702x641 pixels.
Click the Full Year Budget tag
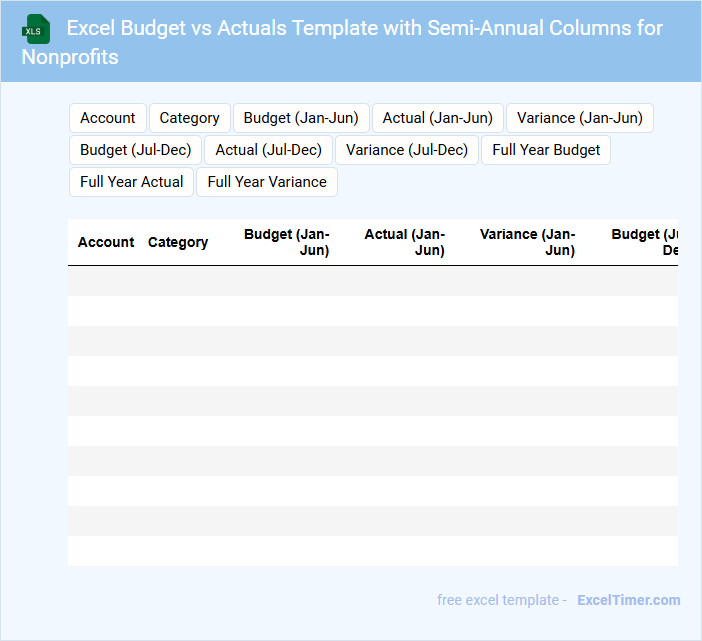pos(546,150)
